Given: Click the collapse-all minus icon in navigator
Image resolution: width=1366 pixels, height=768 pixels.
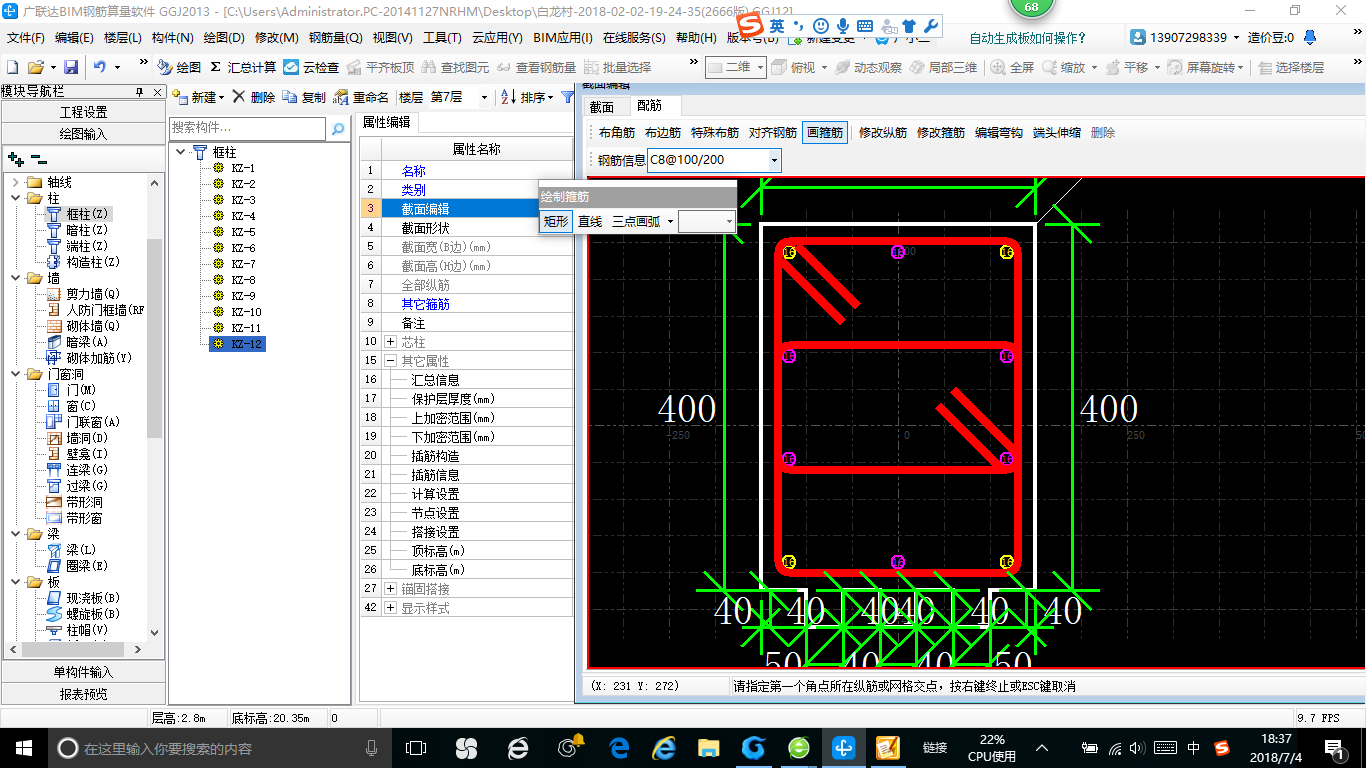Looking at the screenshot, I should (x=38, y=159).
